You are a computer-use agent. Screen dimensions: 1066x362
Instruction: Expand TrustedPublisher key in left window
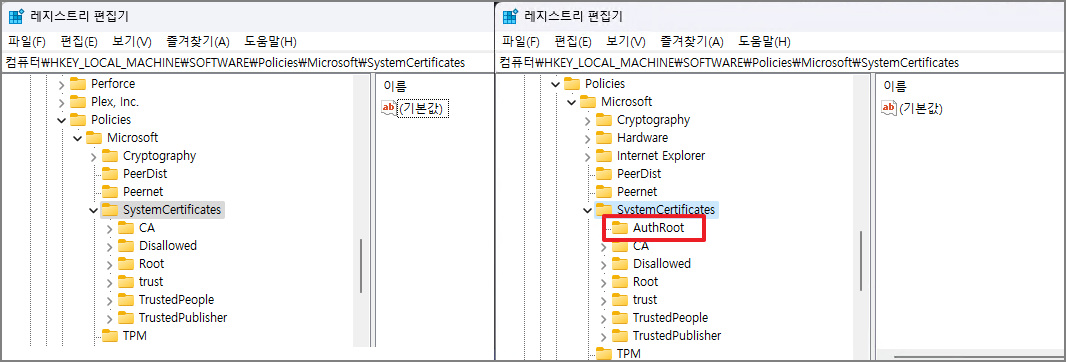point(110,318)
